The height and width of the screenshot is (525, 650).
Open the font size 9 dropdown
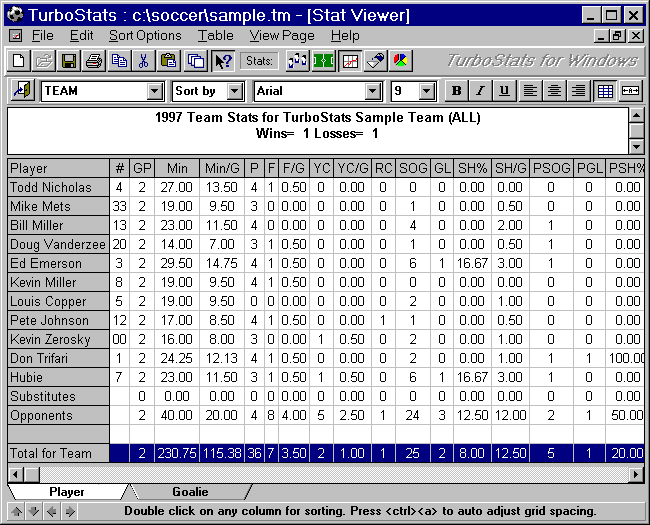coord(427,91)
